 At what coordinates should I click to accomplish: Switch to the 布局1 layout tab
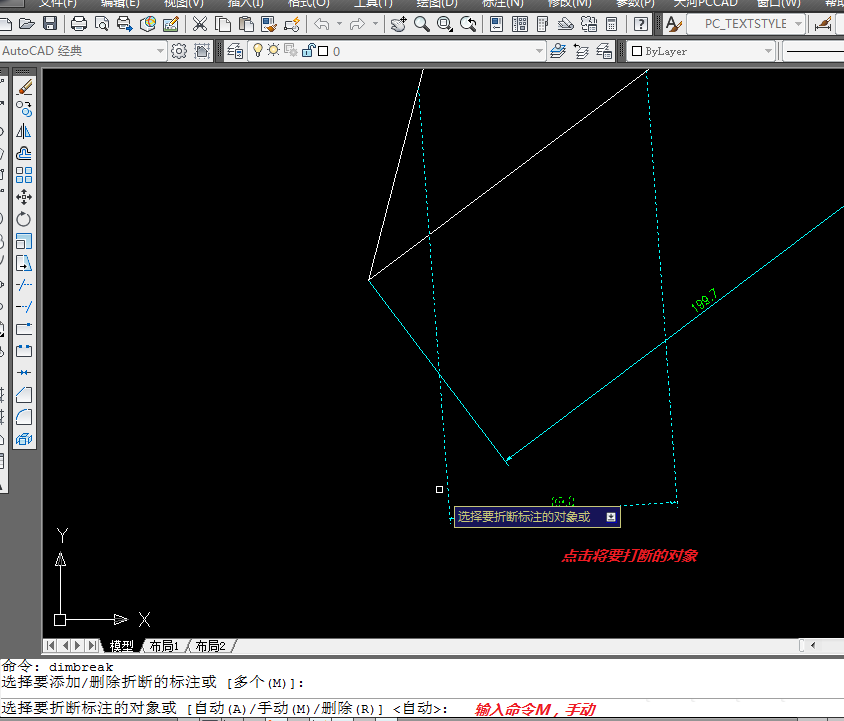[162, 646]
